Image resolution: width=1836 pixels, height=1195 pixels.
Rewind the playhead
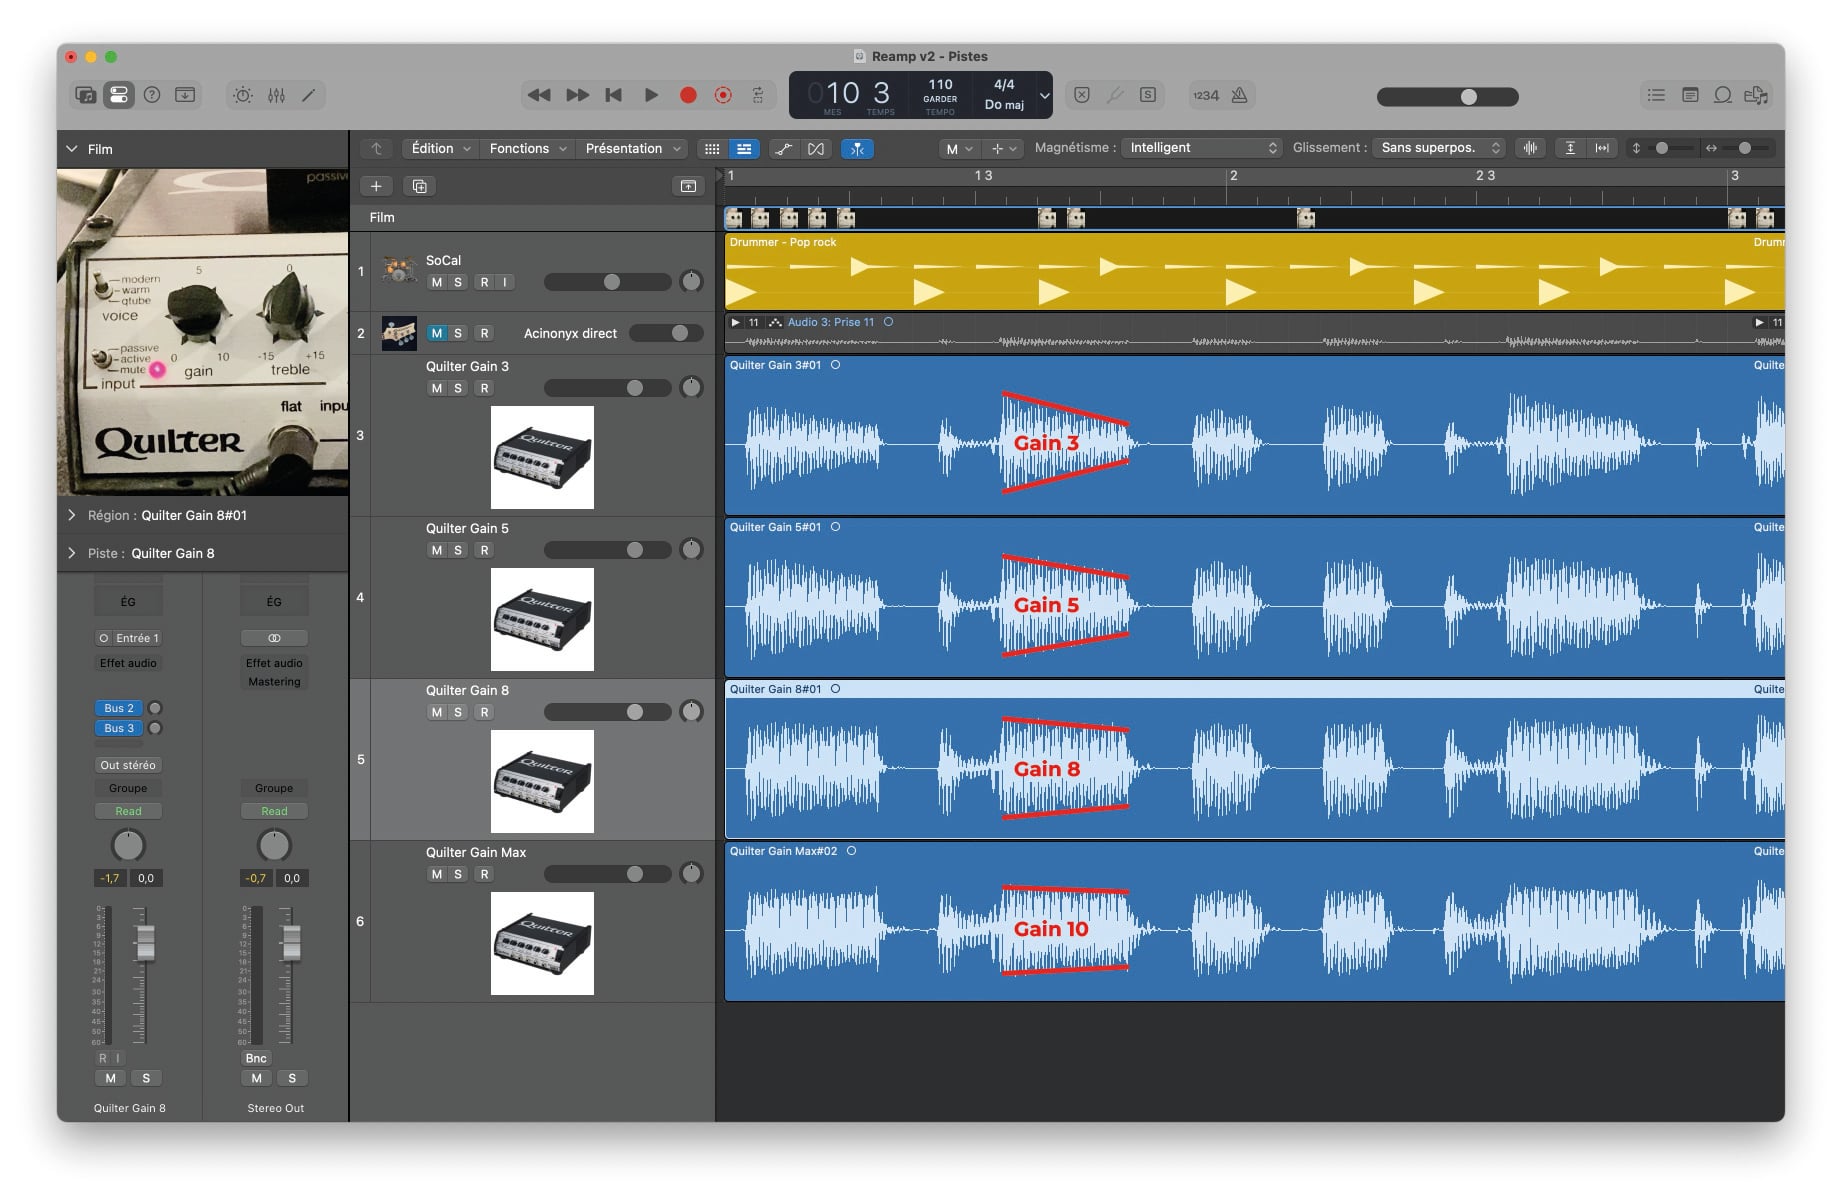pos(539,95)
